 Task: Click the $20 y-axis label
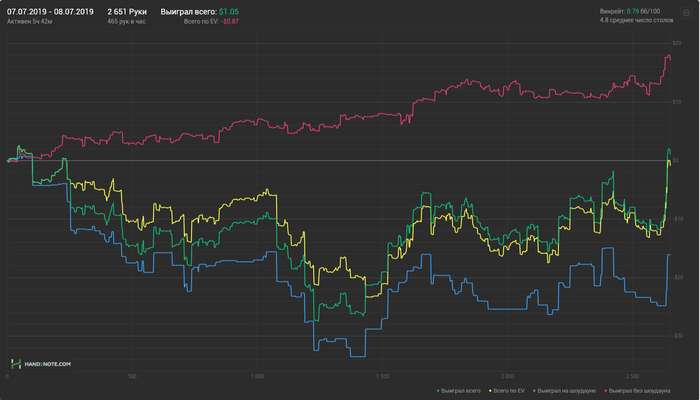pyautogui.click(x=676, y=43)
